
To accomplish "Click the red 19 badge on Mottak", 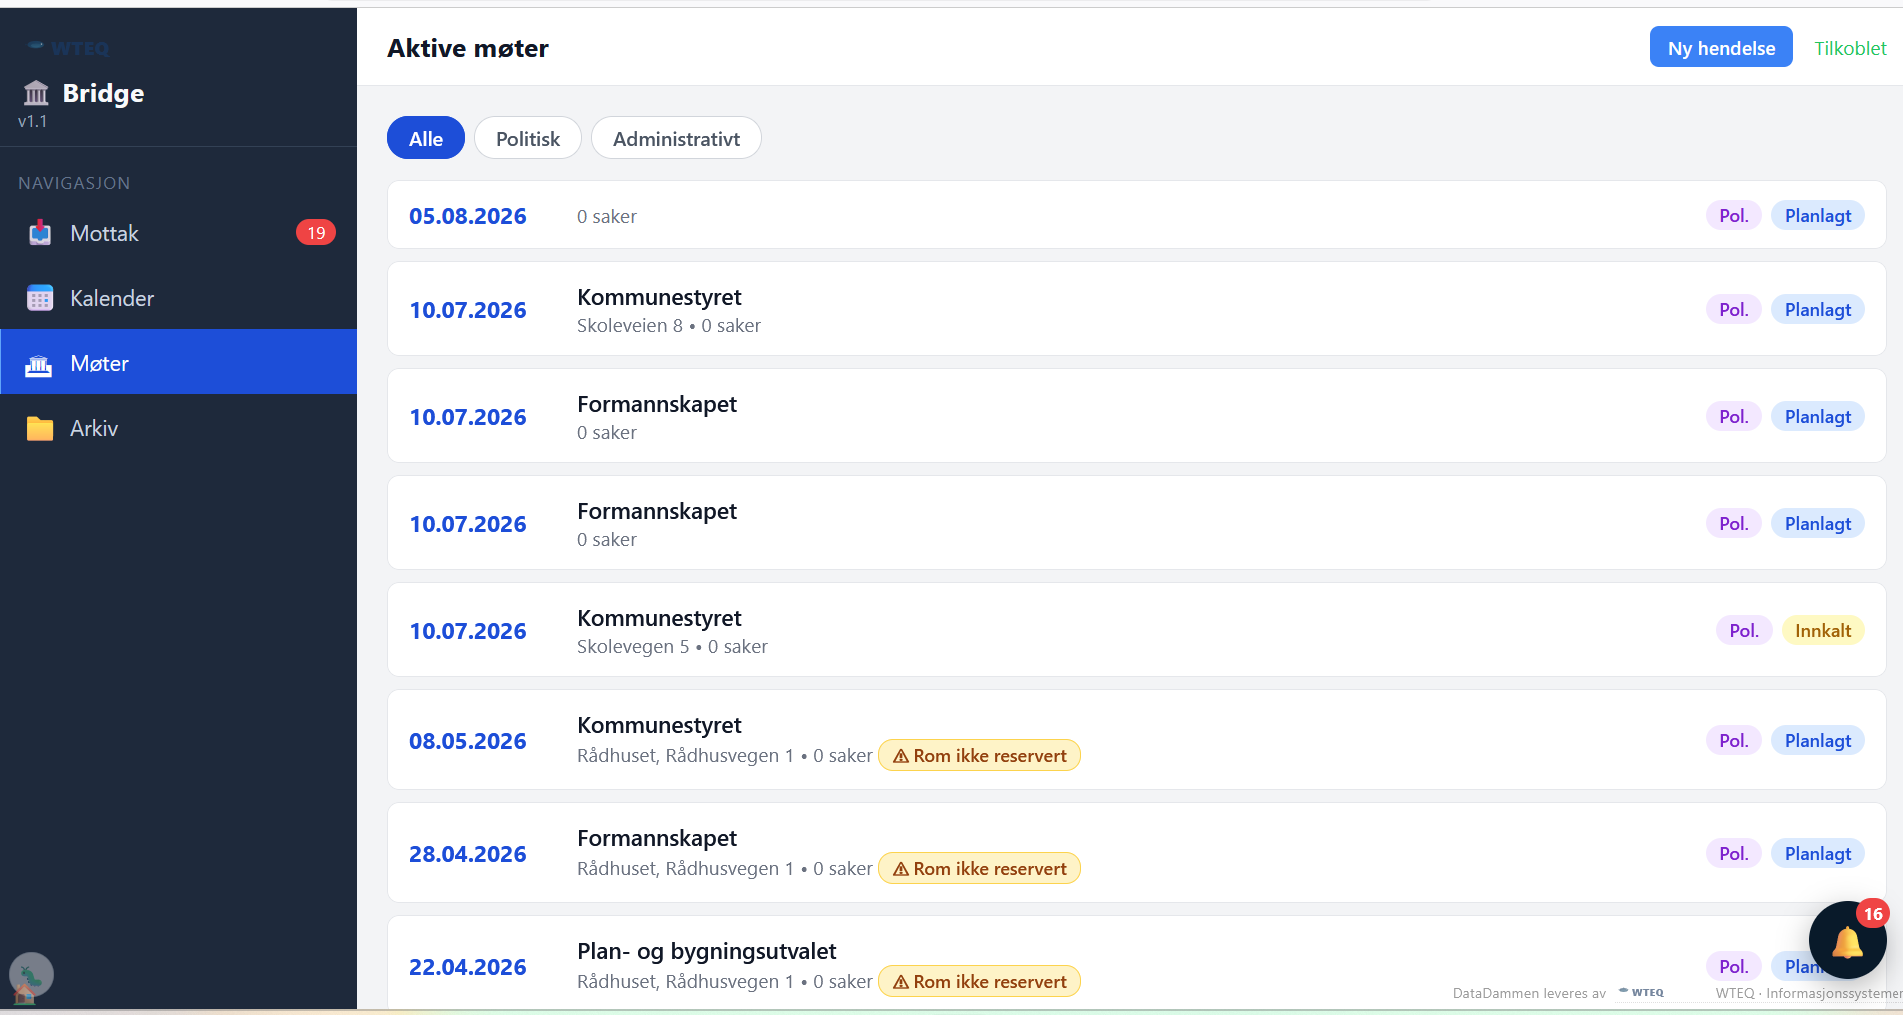I will point(316,233).
